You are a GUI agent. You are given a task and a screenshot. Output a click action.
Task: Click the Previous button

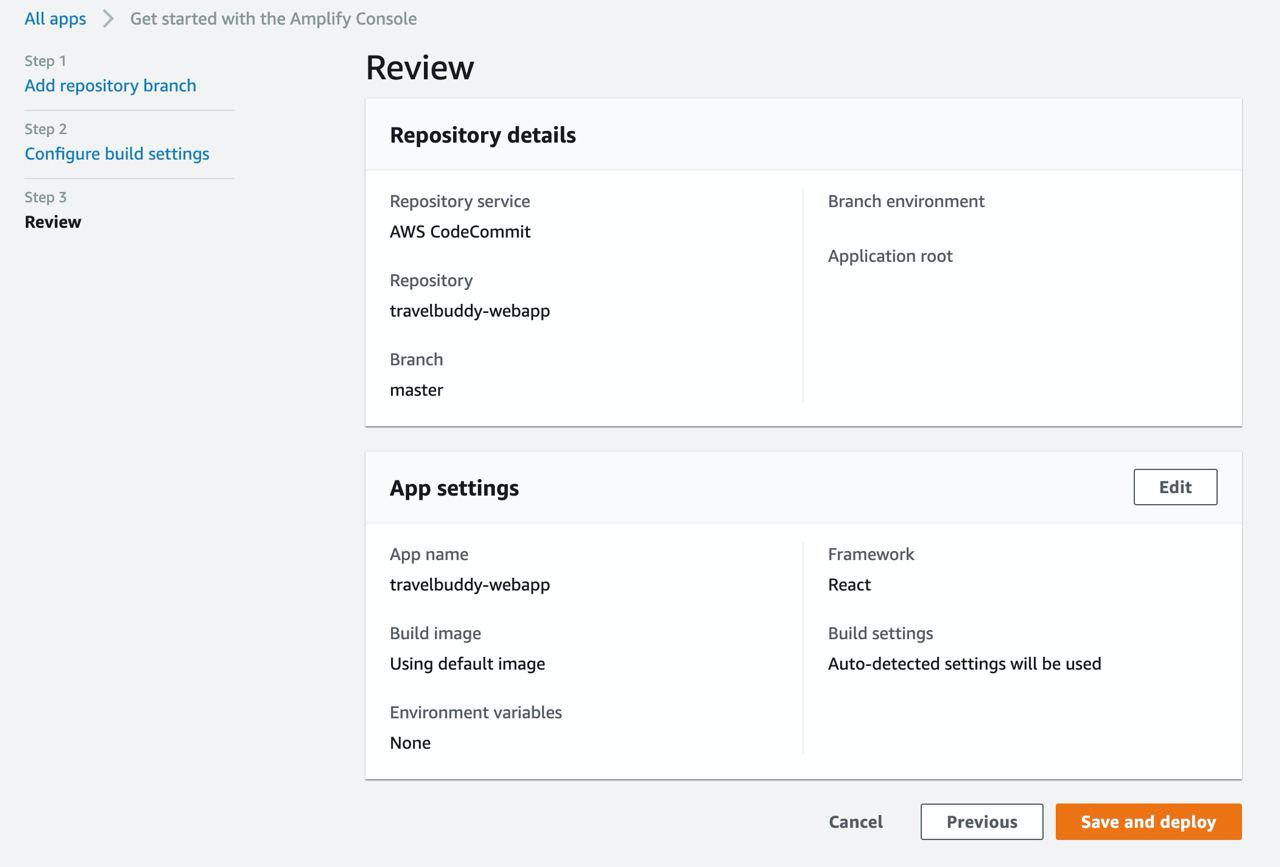point(981,821)
